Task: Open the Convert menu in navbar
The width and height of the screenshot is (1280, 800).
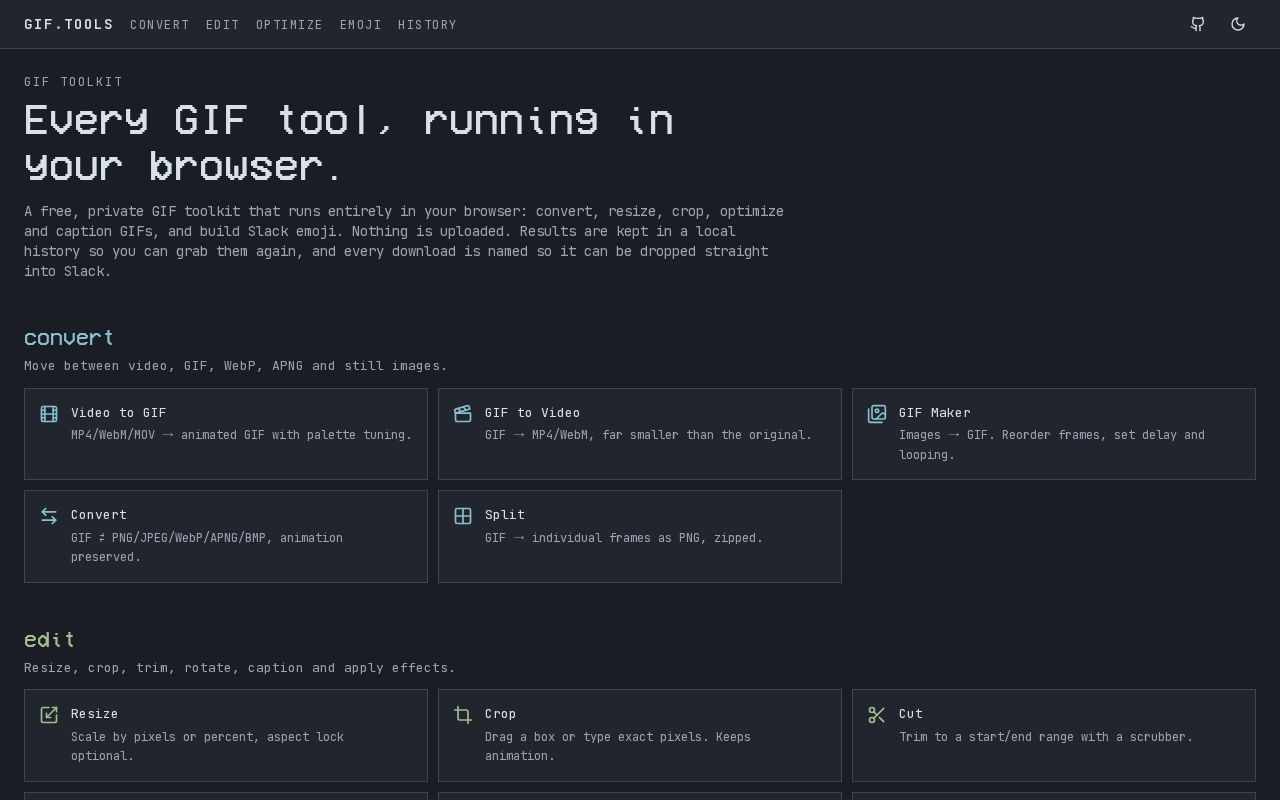Action: tap(160, 25)
